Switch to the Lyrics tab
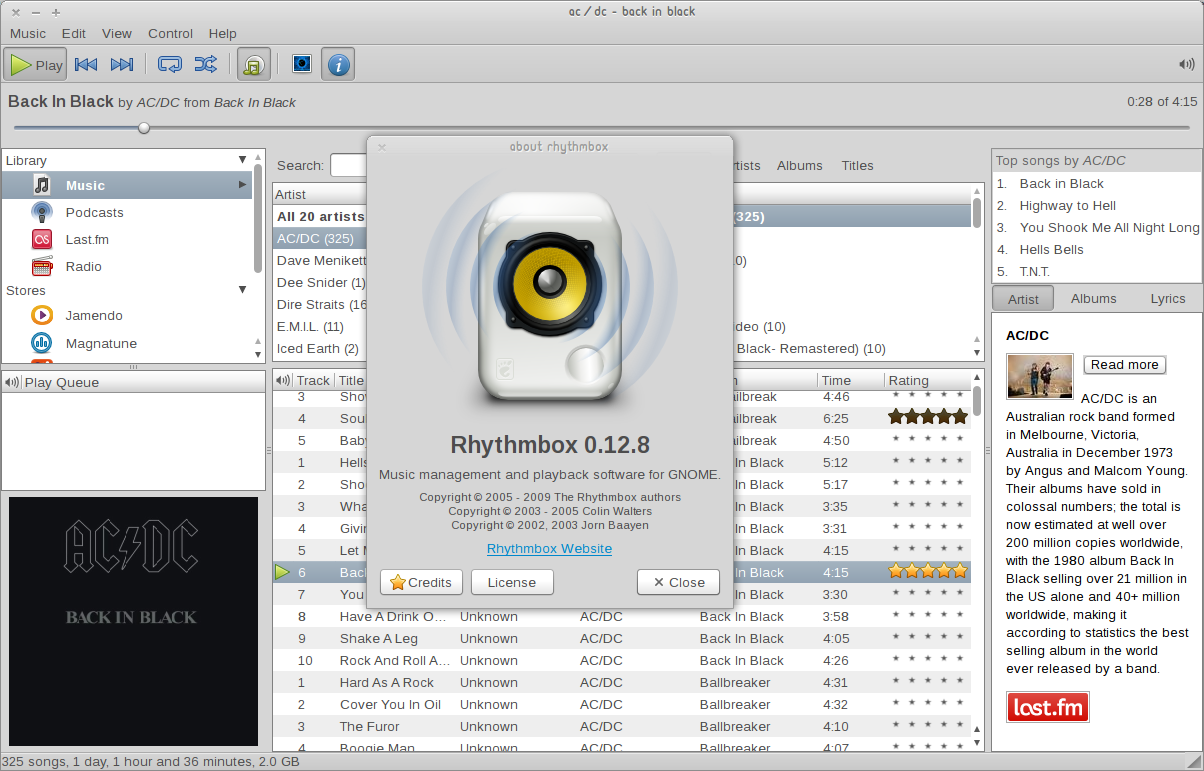The height and width of the screenshot is (771, 1204). [1167, 298]
